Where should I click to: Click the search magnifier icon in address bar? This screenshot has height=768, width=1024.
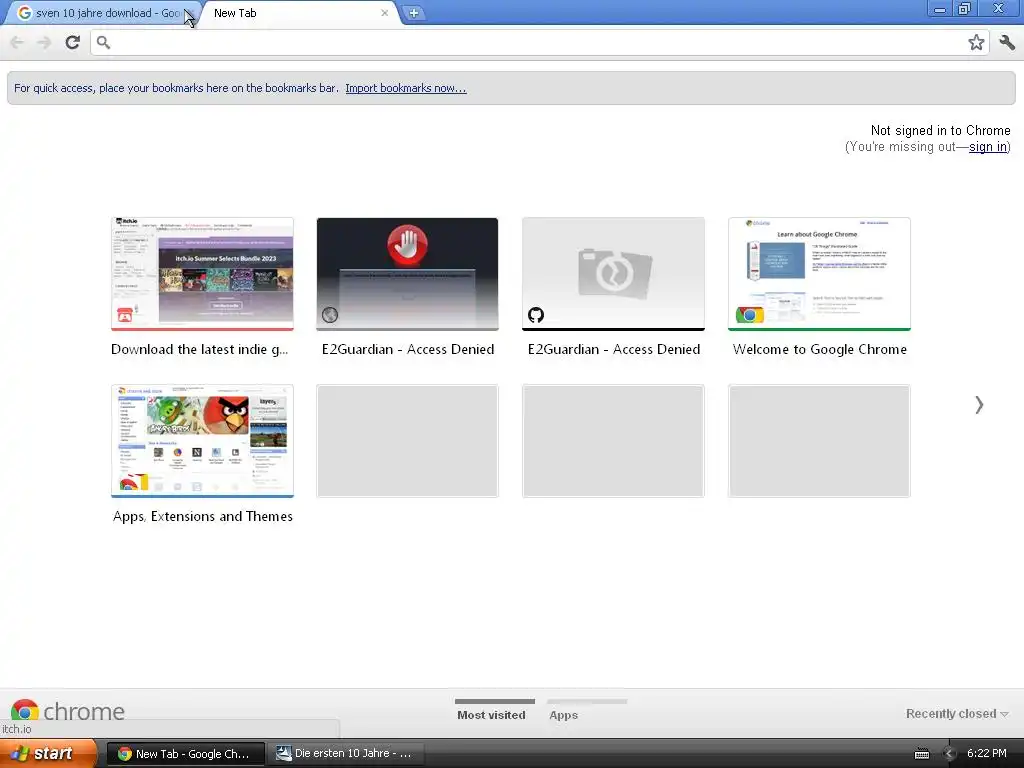click(x=103, y=42)
